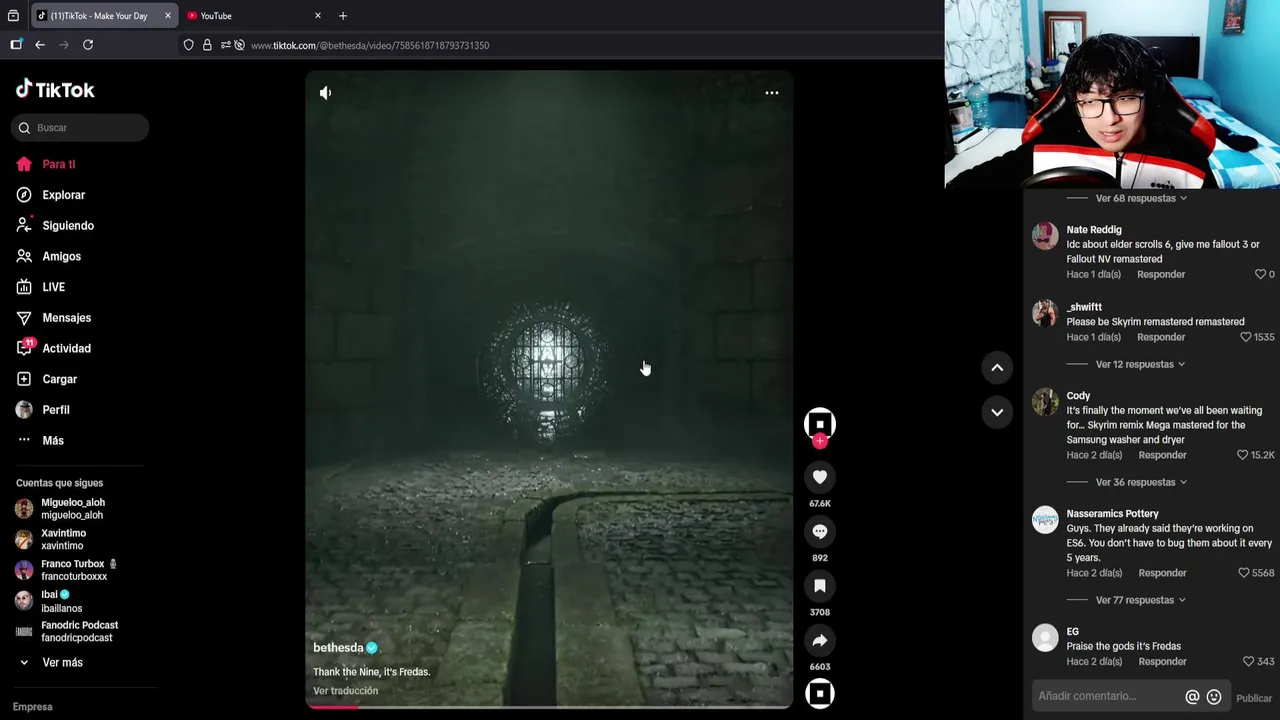Like Cody's comment
Viewport: 1280px width, 720px height.
1242,455
